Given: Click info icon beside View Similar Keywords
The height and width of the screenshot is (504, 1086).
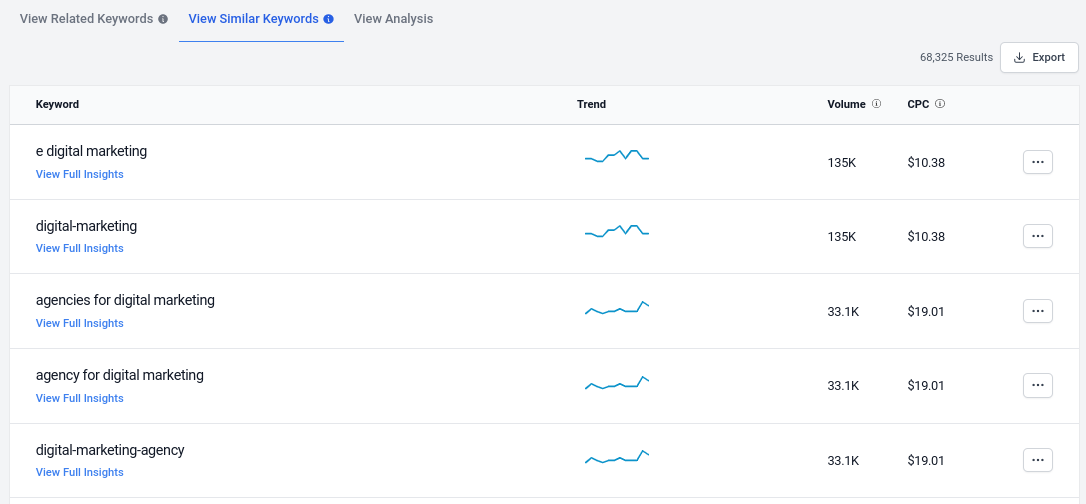Looking at the screenshot, I should 328,19.
